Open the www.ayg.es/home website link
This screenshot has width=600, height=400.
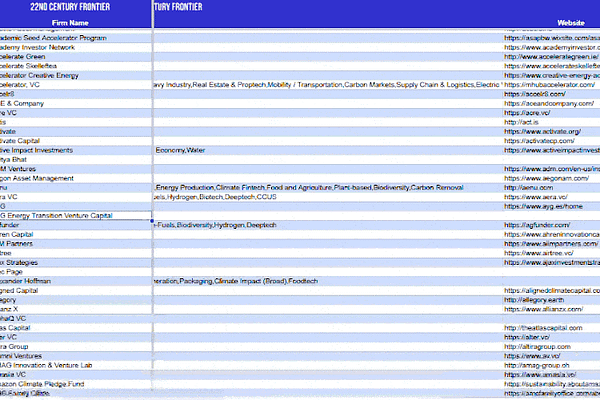543,206
